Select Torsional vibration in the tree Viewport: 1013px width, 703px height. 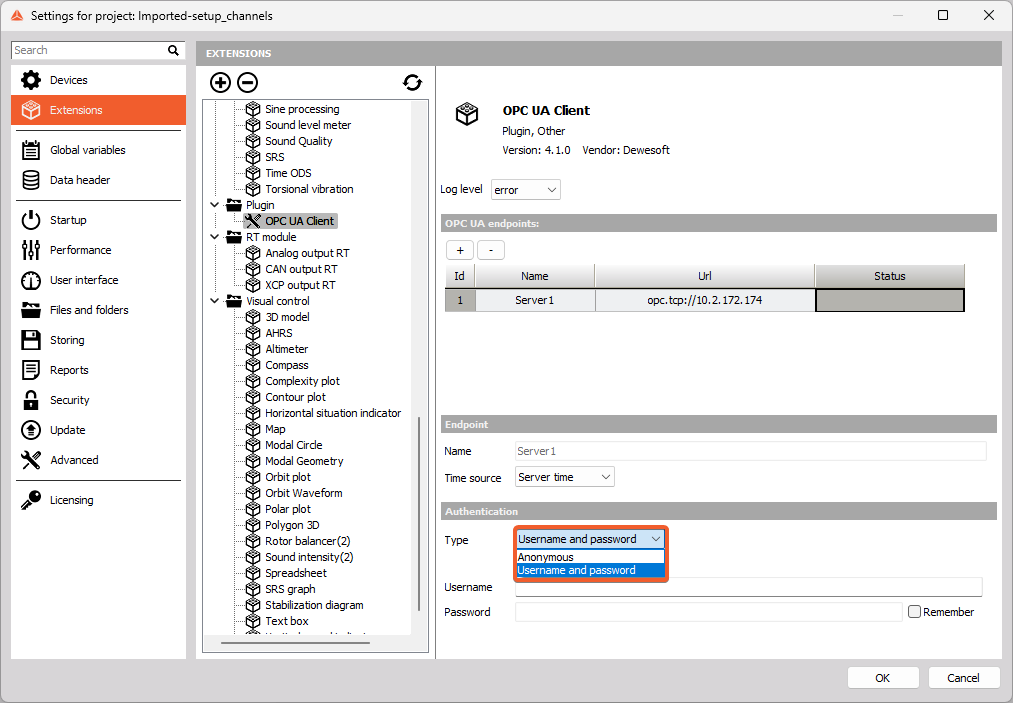tap(309, 189)
